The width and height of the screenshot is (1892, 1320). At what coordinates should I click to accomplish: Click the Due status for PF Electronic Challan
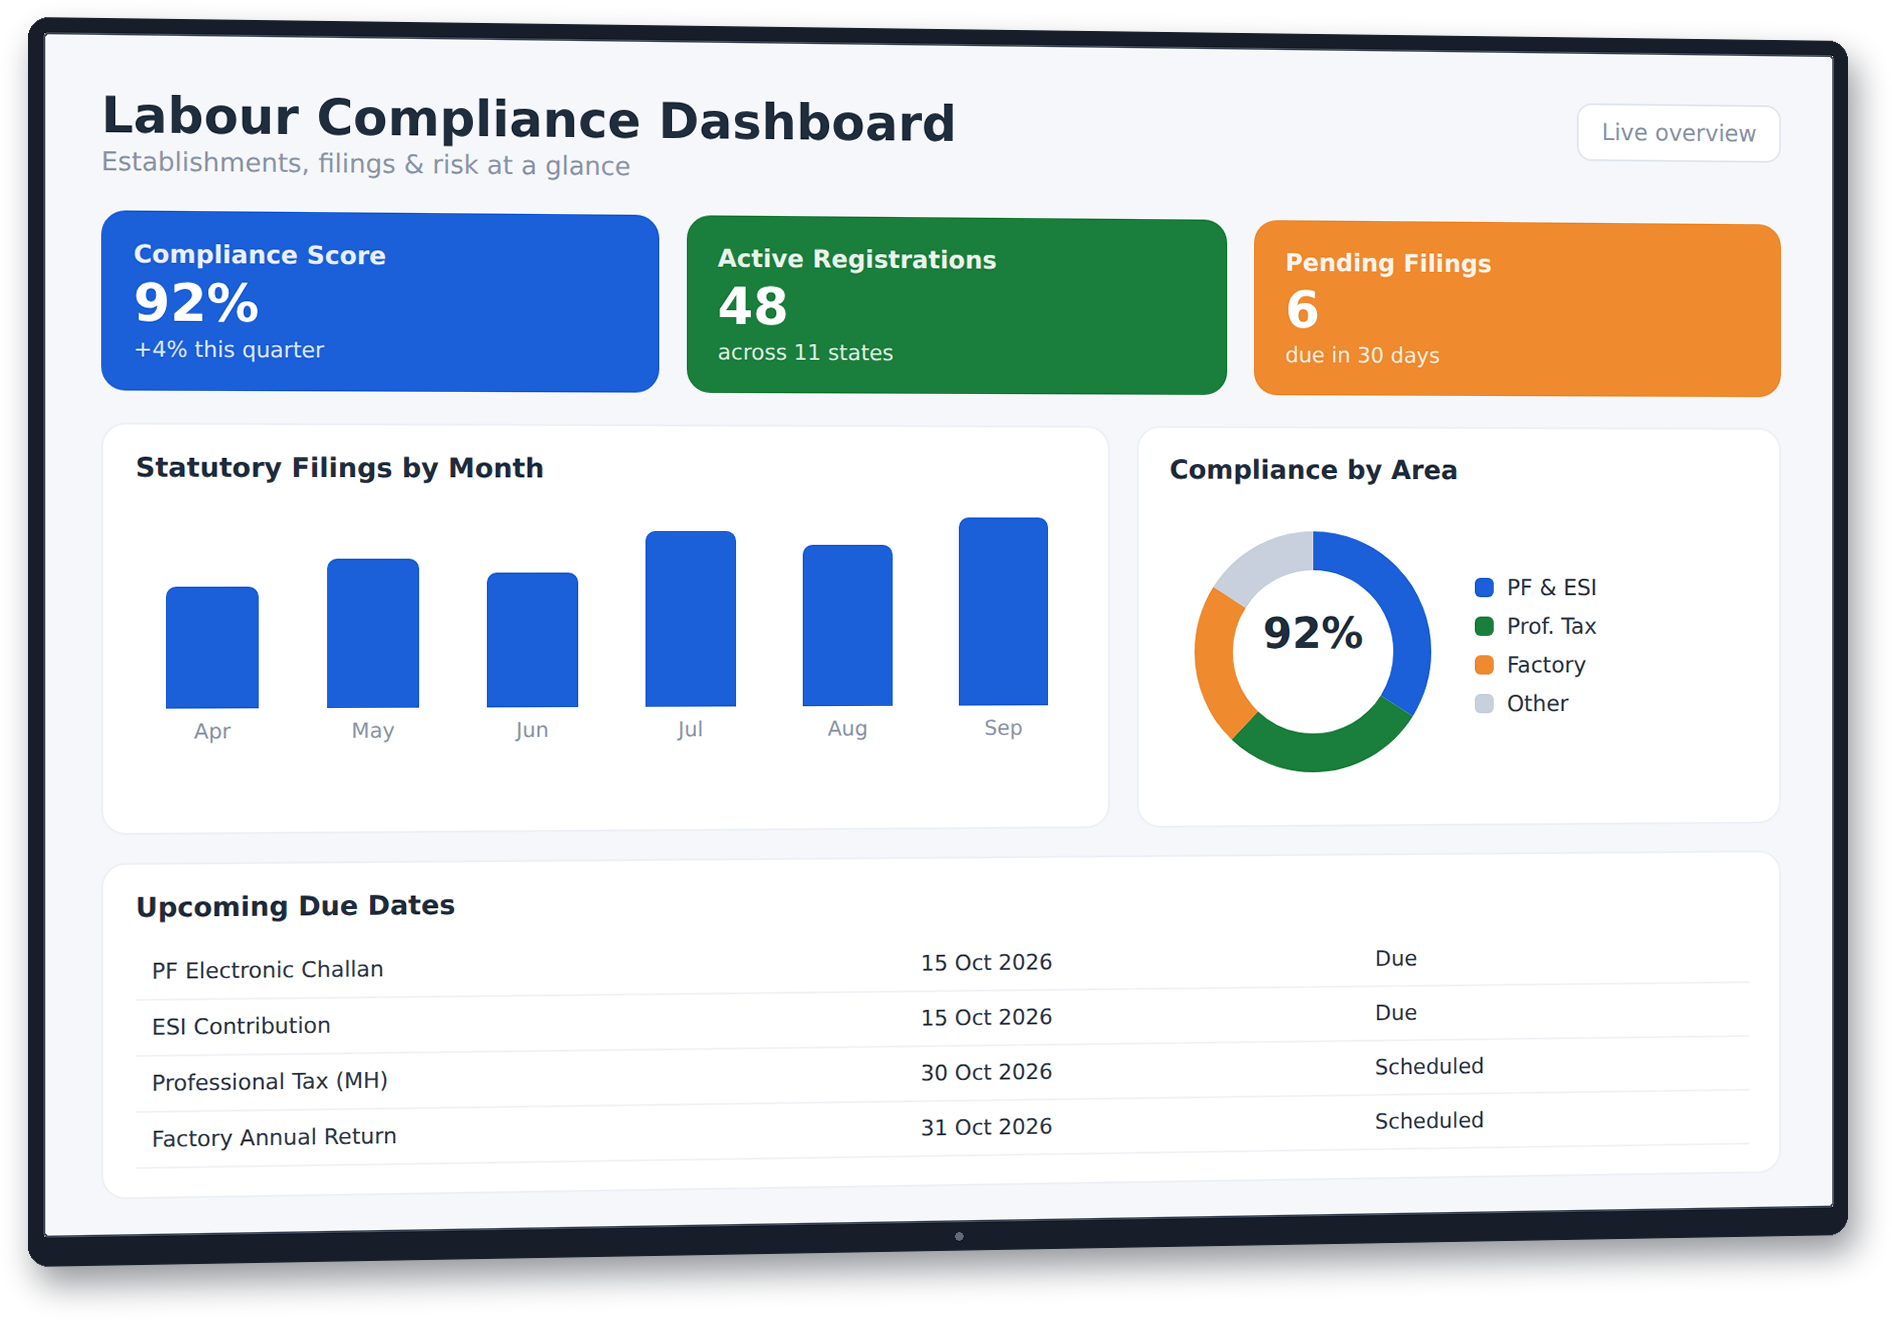tap(1396, 958)
